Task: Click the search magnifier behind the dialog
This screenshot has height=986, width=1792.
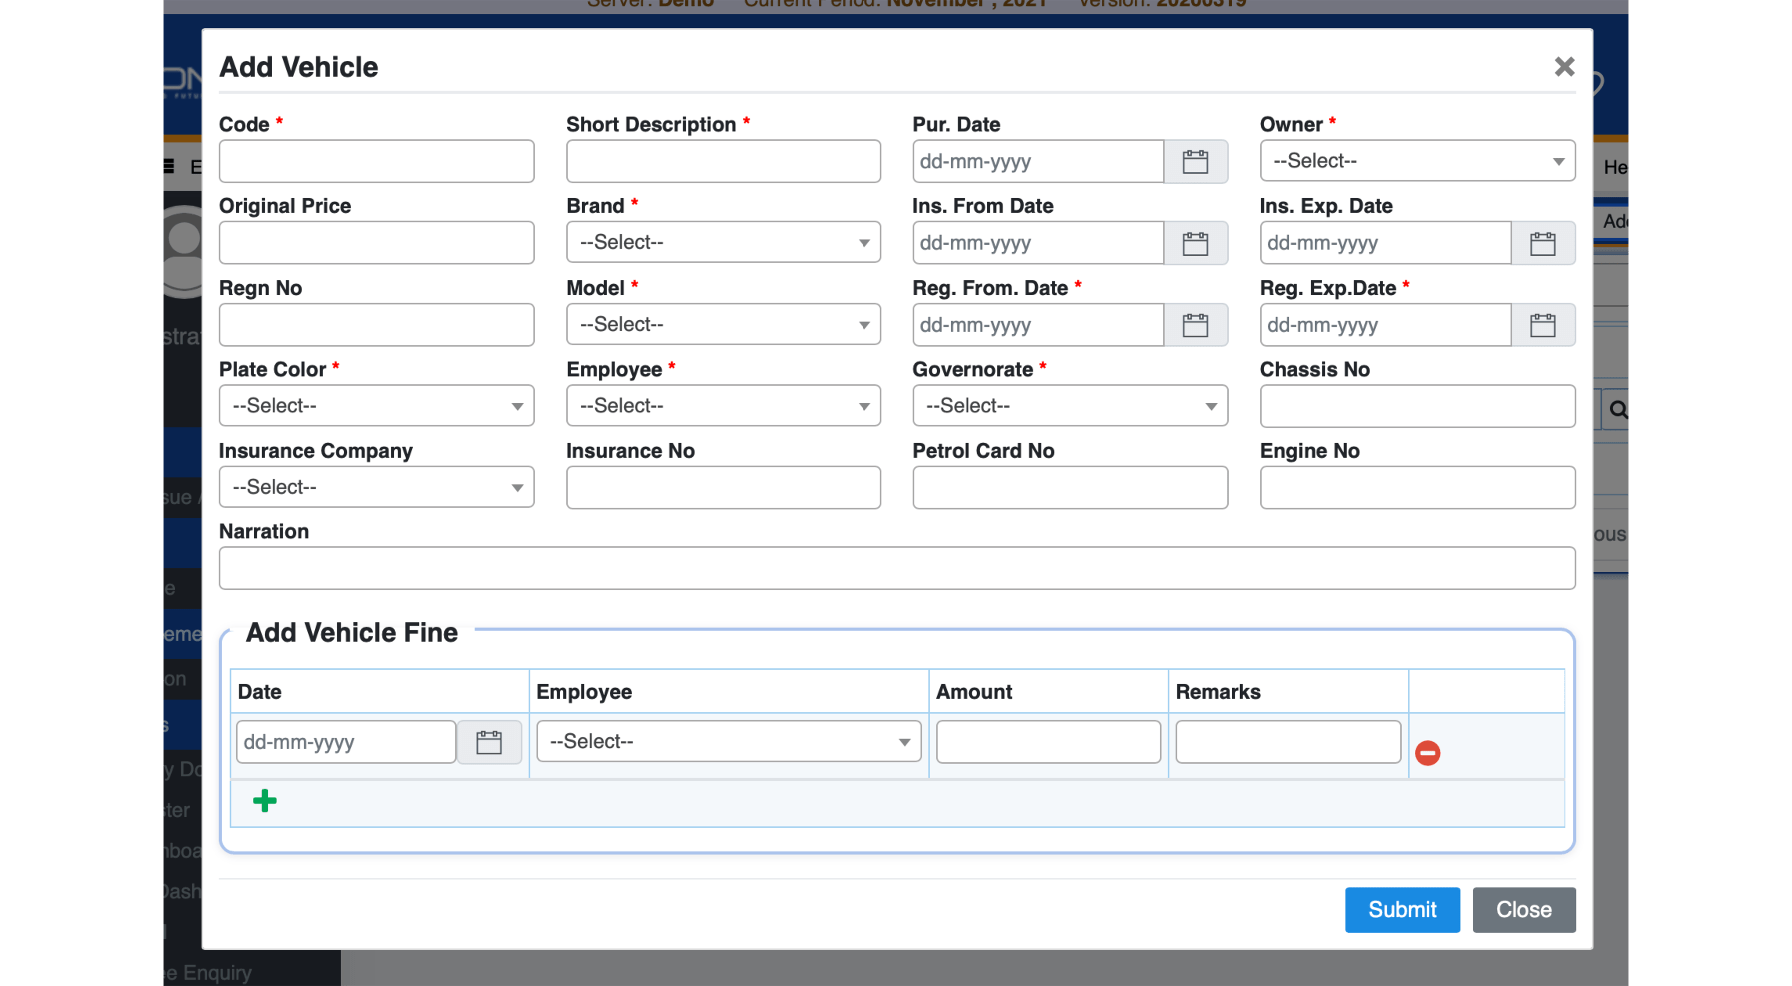Action: coord(1618,409)
